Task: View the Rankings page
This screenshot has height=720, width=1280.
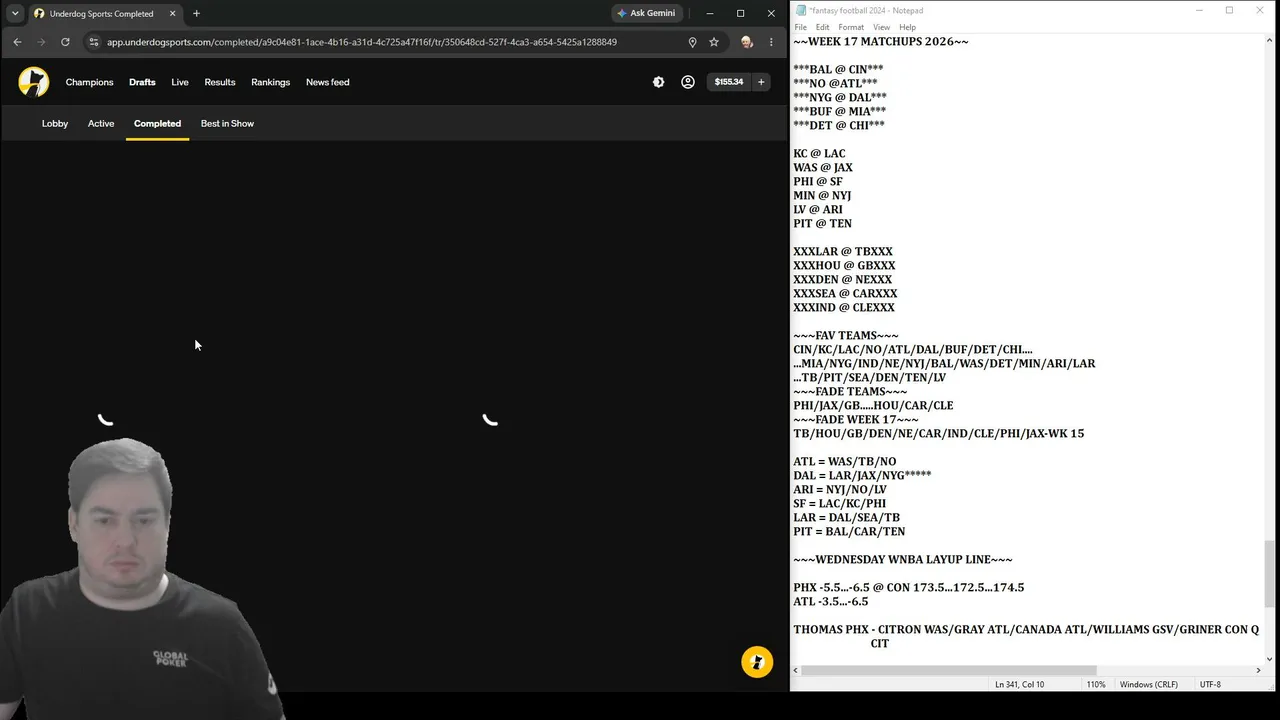Action: pos(271,82)
